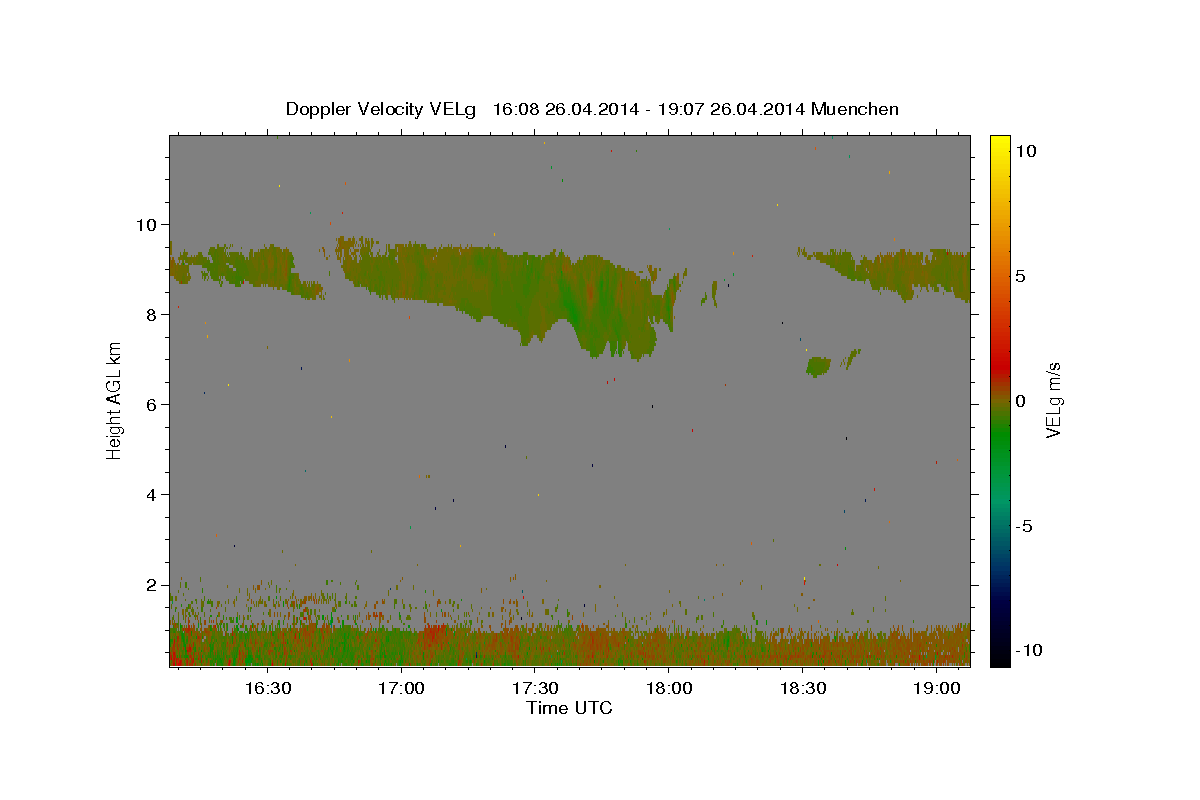Click the black bottom of the colorbar
Screen dimensions: 1200x800
(x=999, y=655)
